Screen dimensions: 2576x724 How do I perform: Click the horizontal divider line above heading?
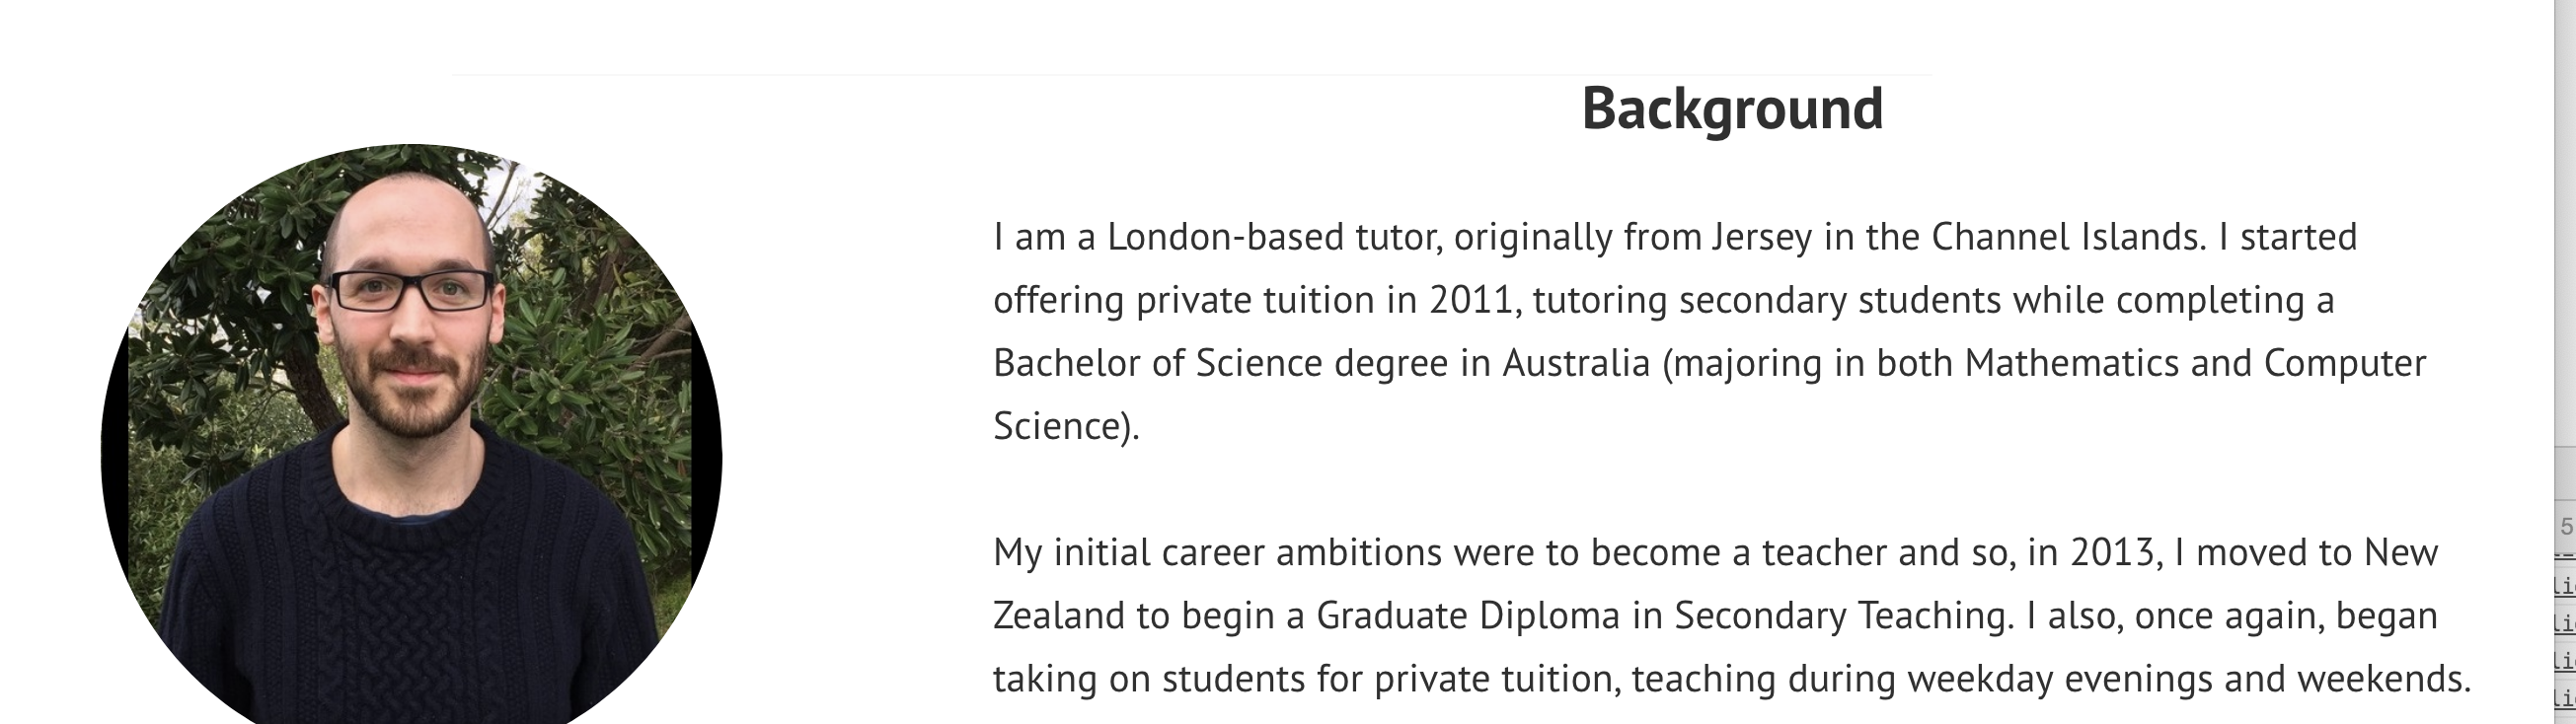[x=1190, y=75]
